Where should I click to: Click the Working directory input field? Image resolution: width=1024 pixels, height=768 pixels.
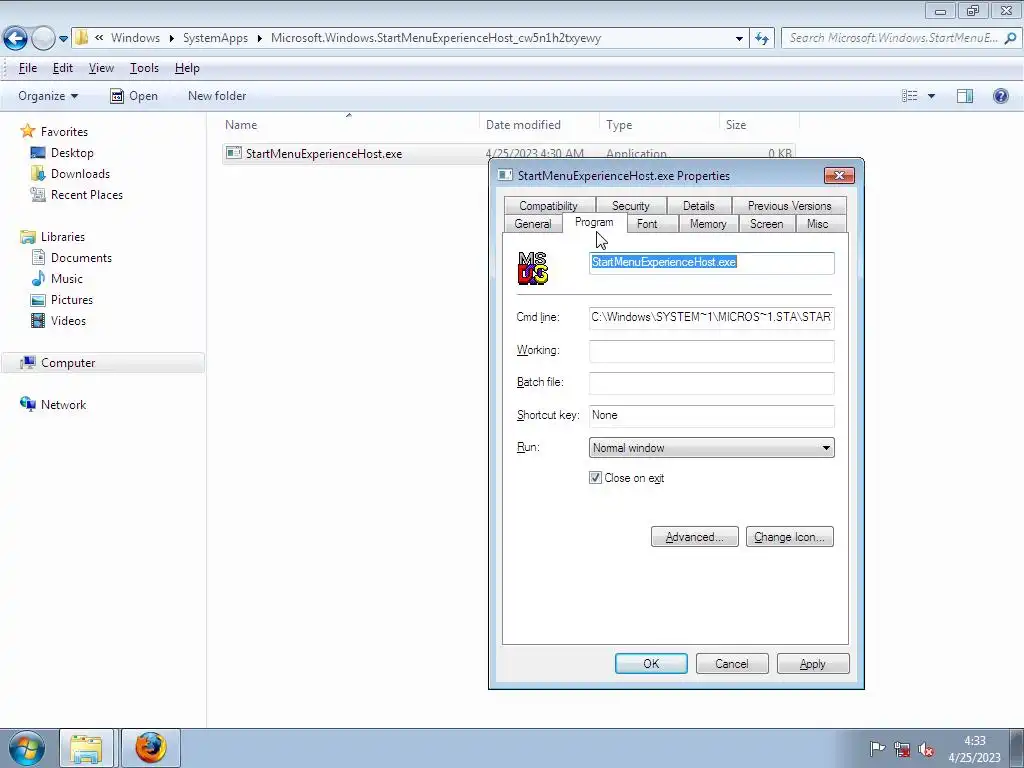(711, 351)
